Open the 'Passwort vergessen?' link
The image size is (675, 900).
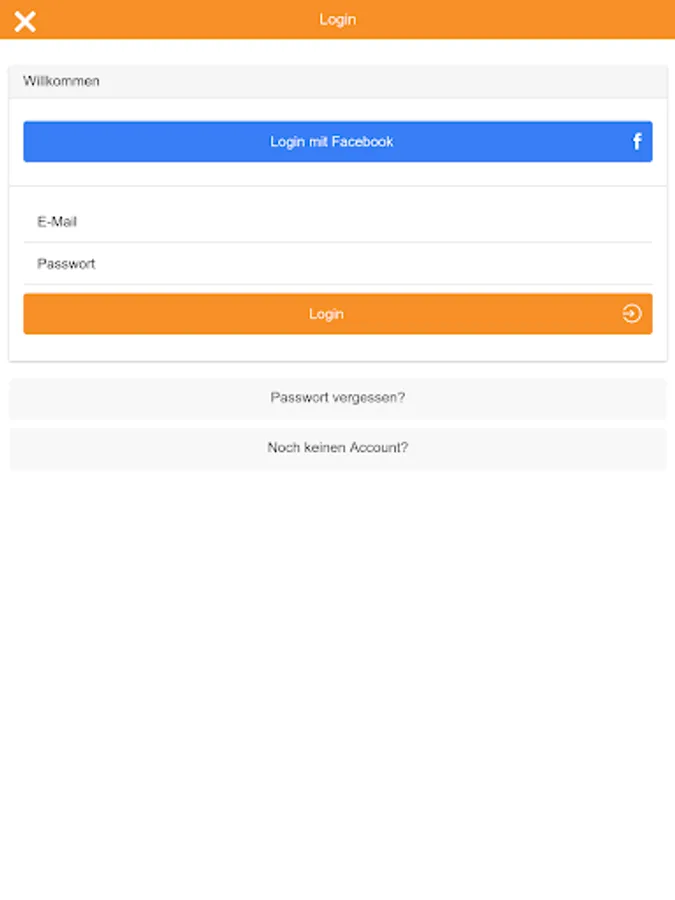[x=338, y=398]
